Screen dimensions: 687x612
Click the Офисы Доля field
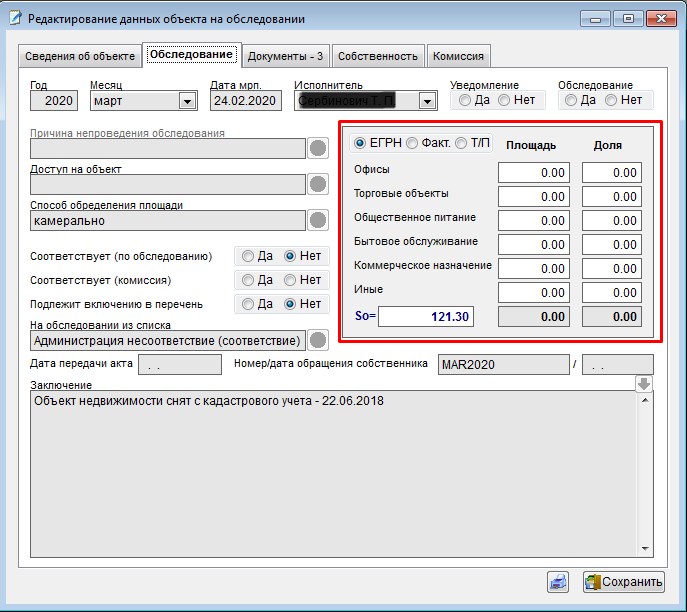coord(612,172)
